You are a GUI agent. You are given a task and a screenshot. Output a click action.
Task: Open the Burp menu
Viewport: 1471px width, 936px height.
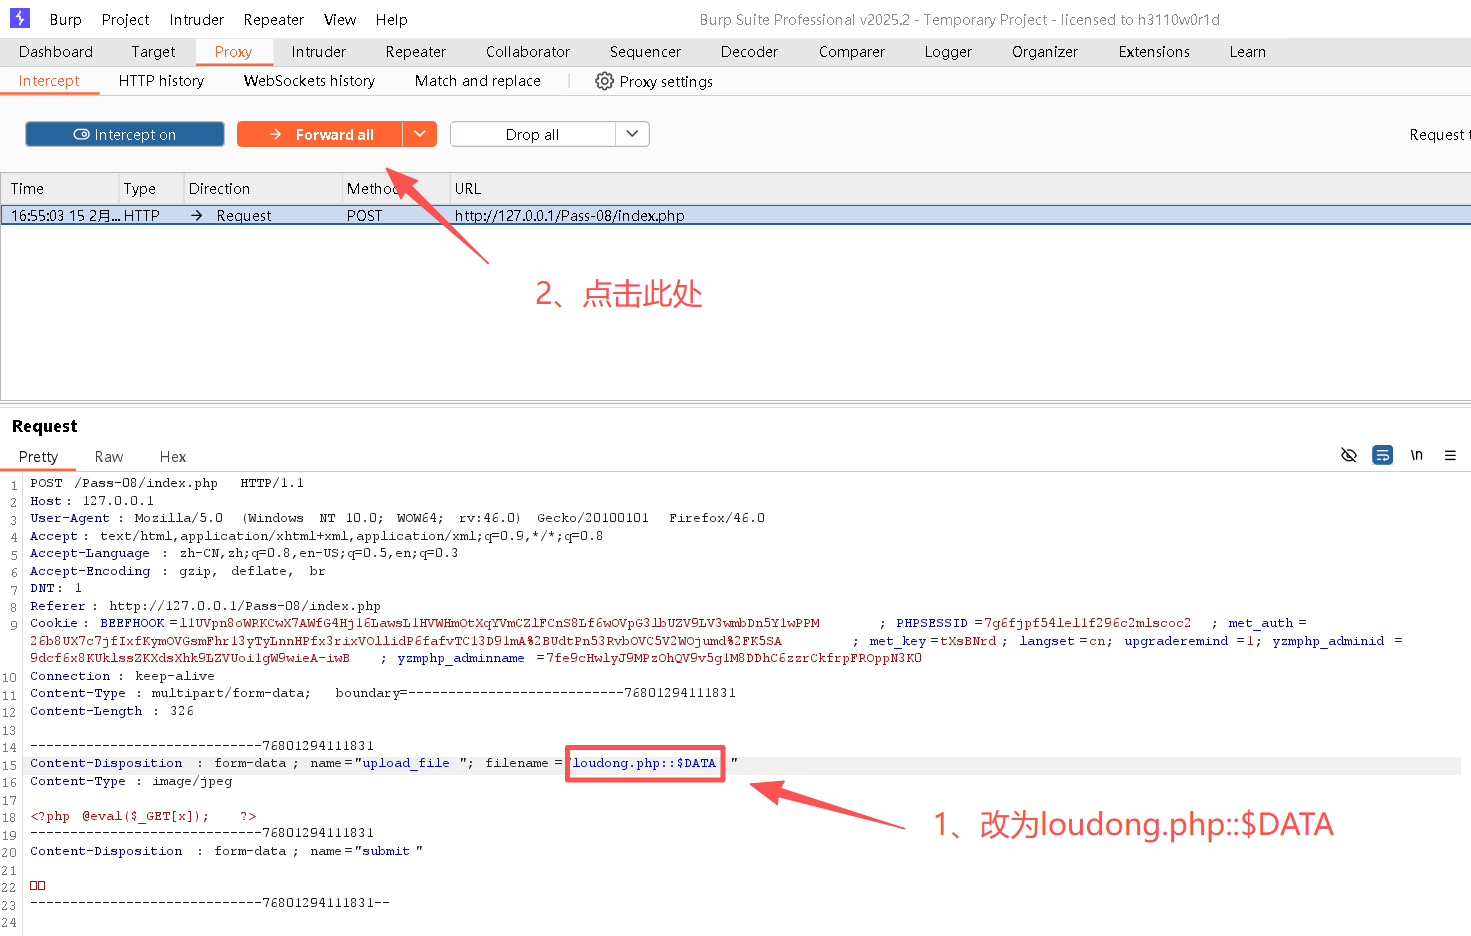pos(66,19)
